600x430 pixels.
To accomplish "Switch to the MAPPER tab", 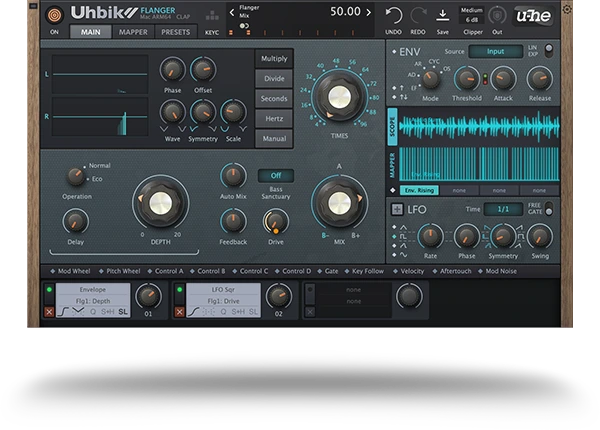I will pos(133,32).
